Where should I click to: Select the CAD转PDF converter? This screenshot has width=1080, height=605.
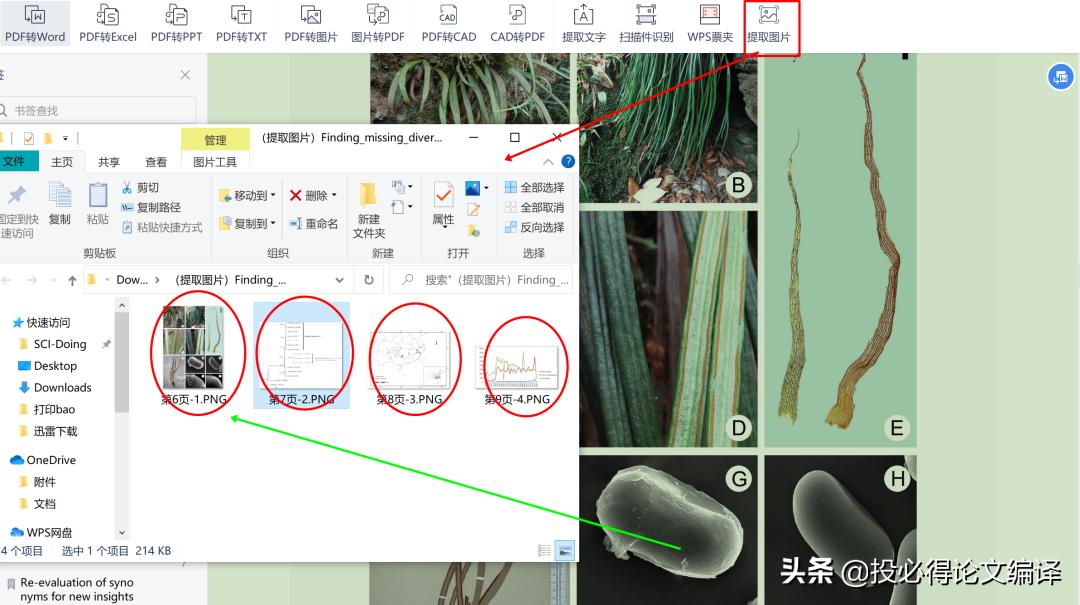coord(518,25)
